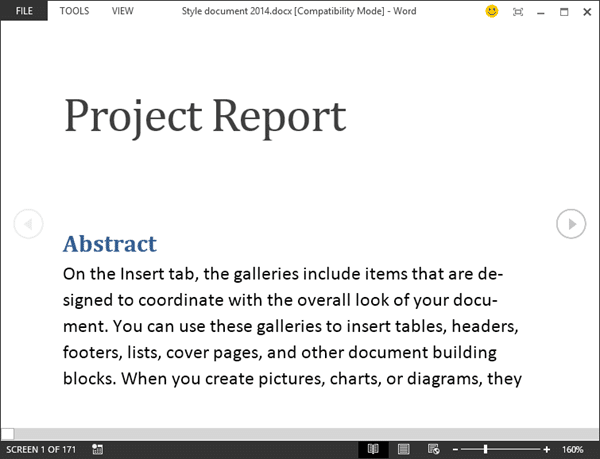The height and width of the screenshot is (459, 600).
Task: Open the TOOLS menu
Action: pyautogui.click(x=74, y=11)
